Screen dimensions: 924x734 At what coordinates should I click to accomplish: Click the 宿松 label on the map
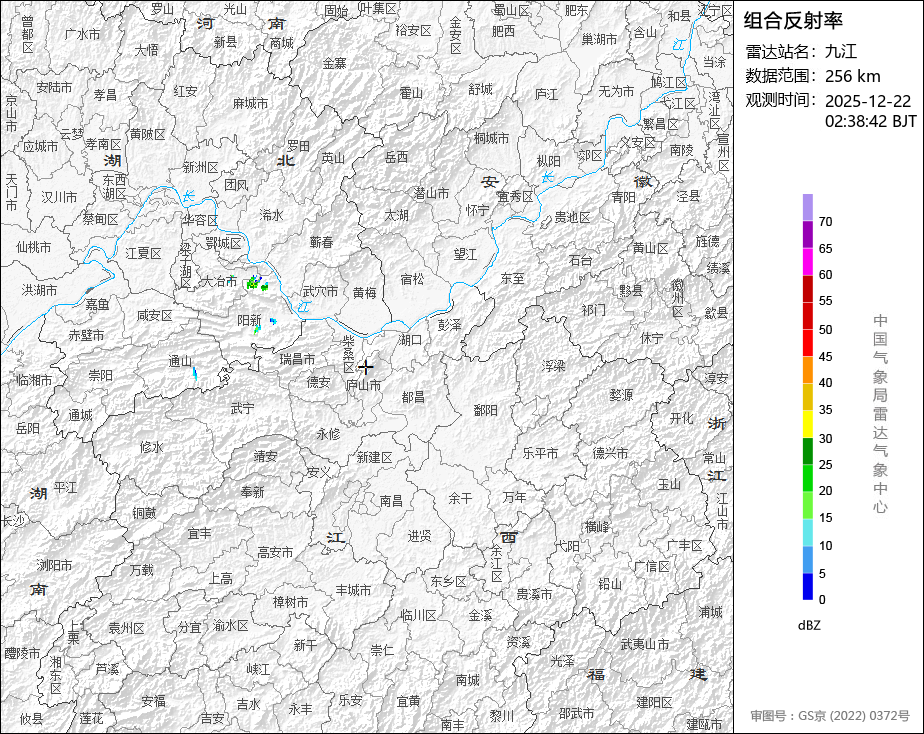pos(412,279)
